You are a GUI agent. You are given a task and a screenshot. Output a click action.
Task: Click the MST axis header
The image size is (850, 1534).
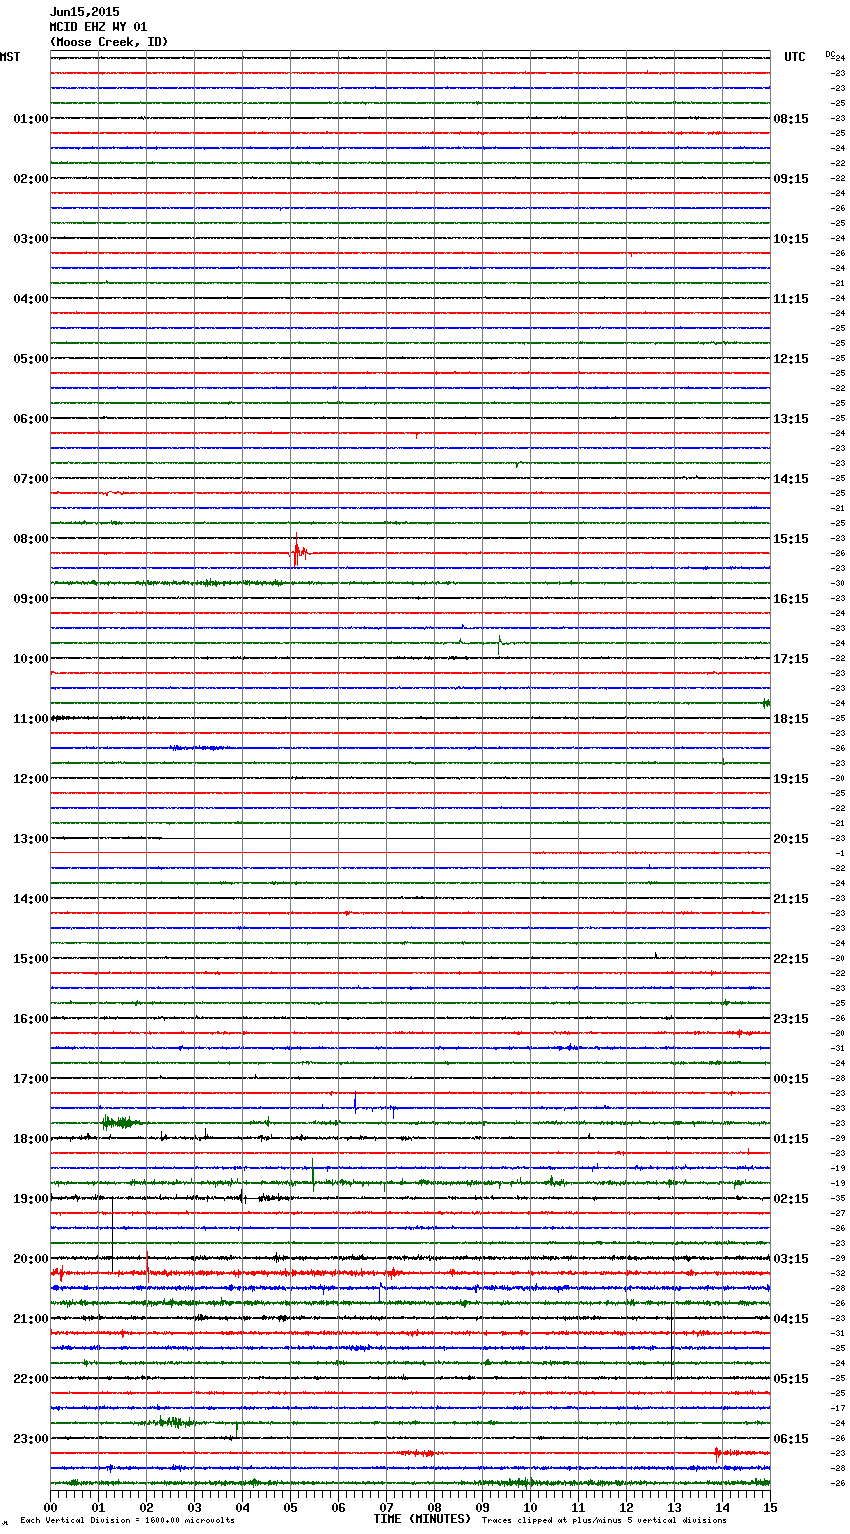(10, 57)
